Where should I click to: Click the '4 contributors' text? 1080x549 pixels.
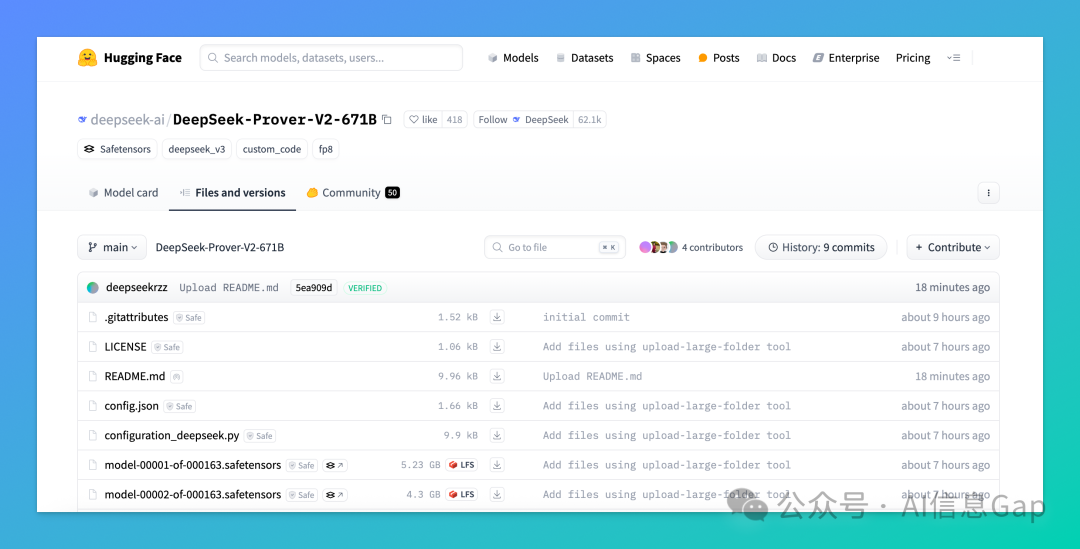coord(712,247)
